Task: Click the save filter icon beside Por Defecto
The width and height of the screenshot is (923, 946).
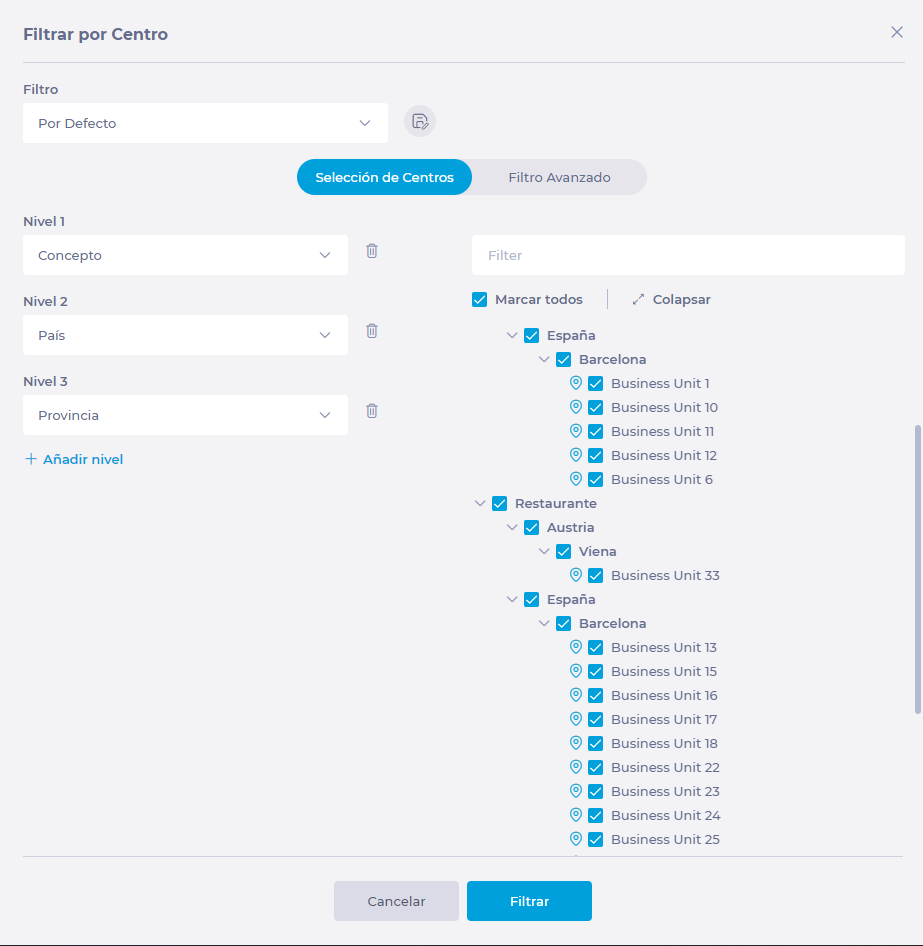Action: tap(420, 122)
